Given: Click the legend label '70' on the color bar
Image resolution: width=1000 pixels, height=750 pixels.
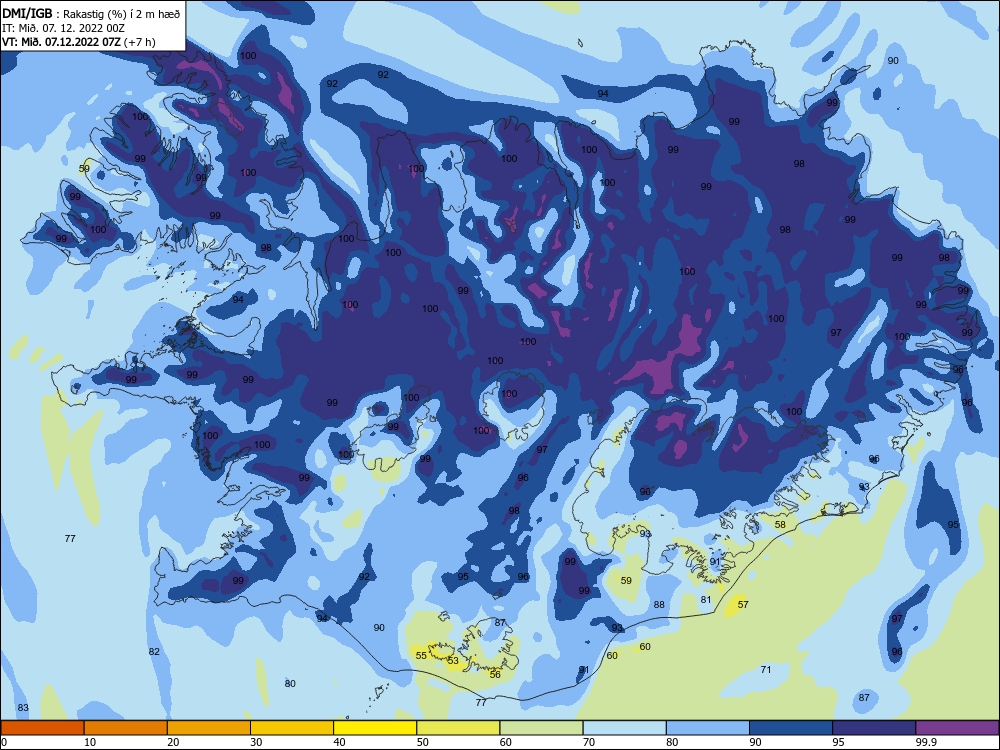Looking at the screenshot, I should [589, 742].
